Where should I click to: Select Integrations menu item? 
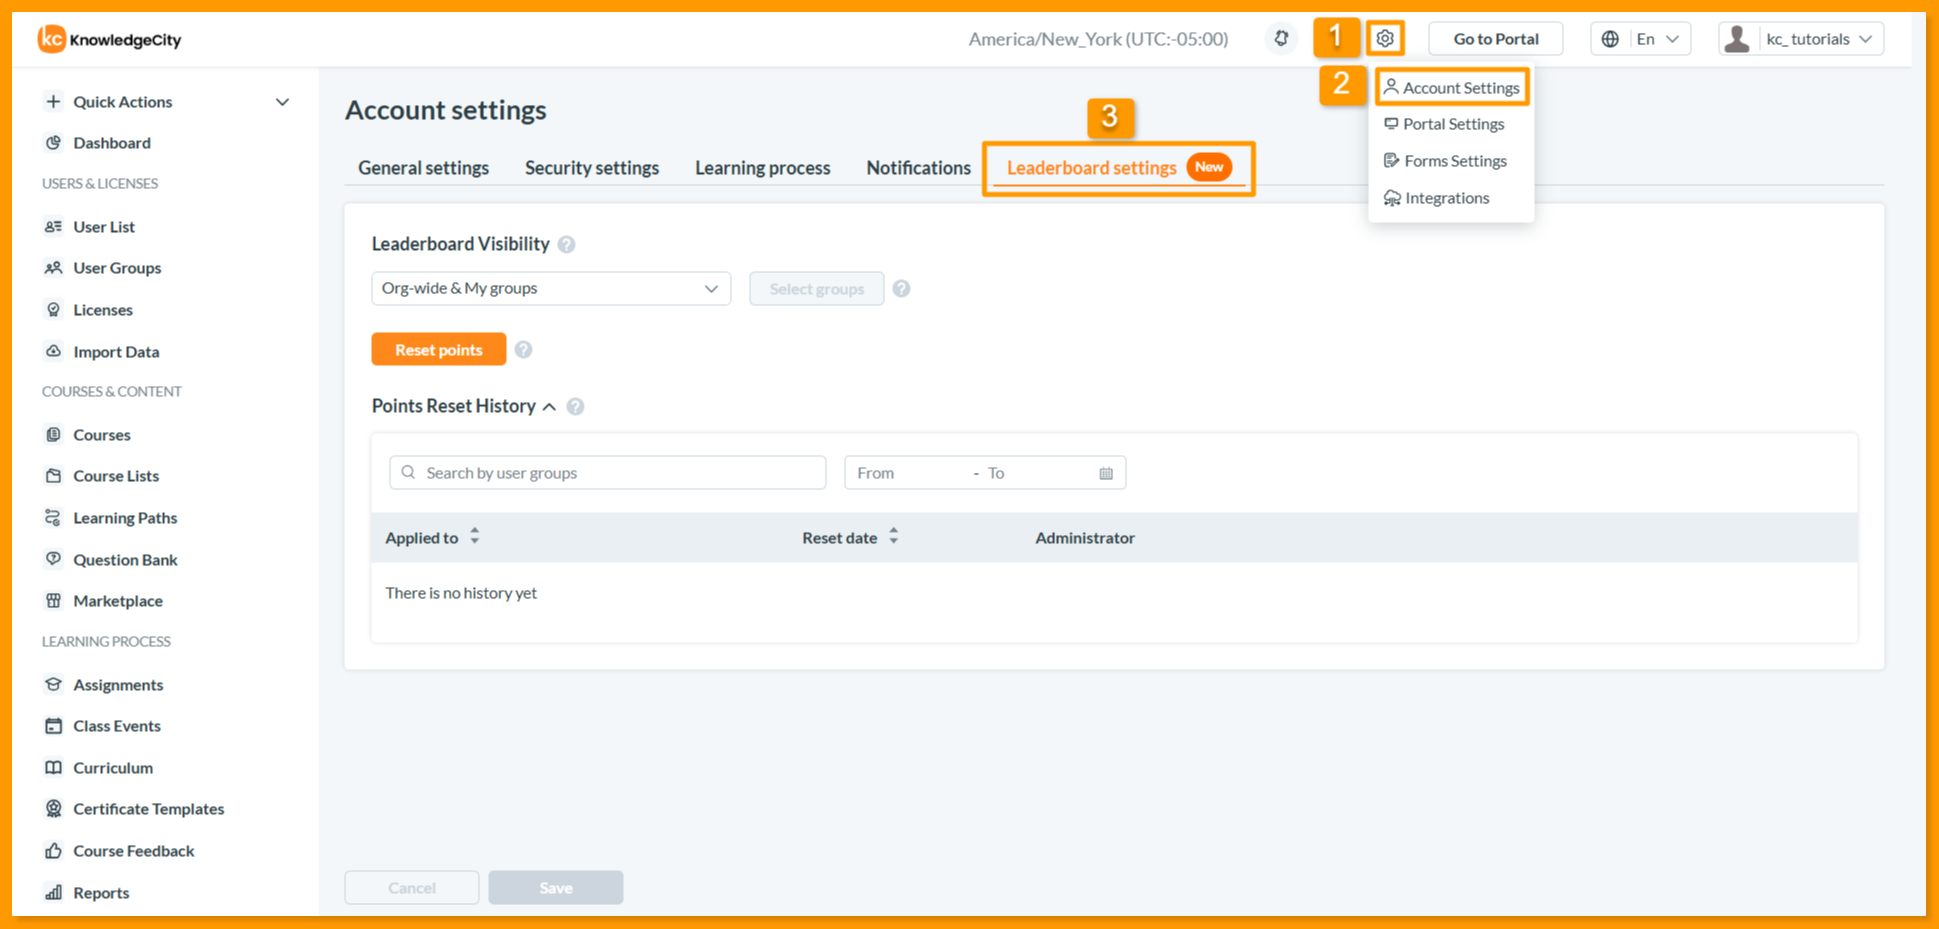[x=1437, y=198]
